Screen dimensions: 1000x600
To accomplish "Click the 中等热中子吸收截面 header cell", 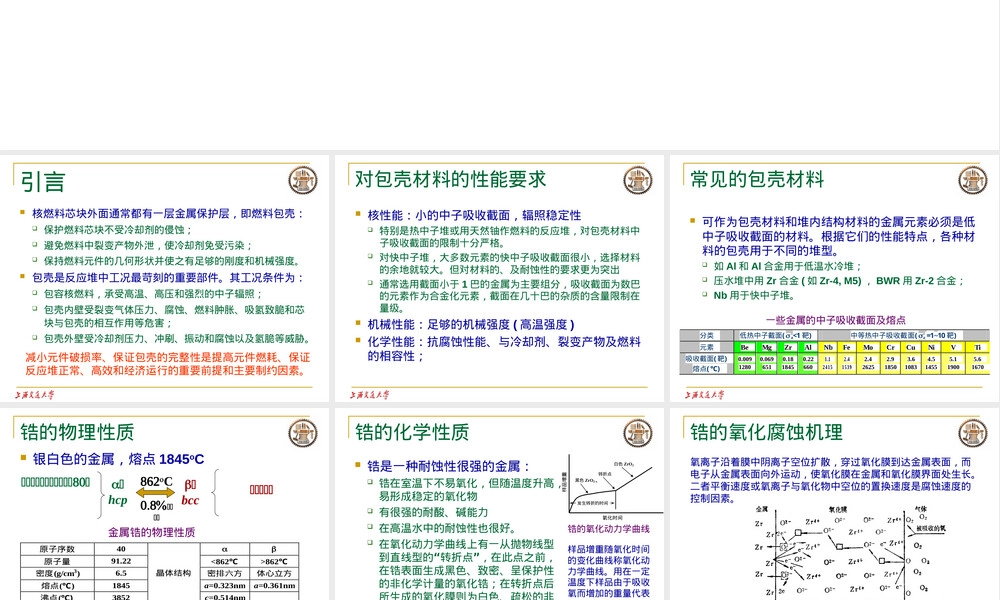I will coord(903,335).
